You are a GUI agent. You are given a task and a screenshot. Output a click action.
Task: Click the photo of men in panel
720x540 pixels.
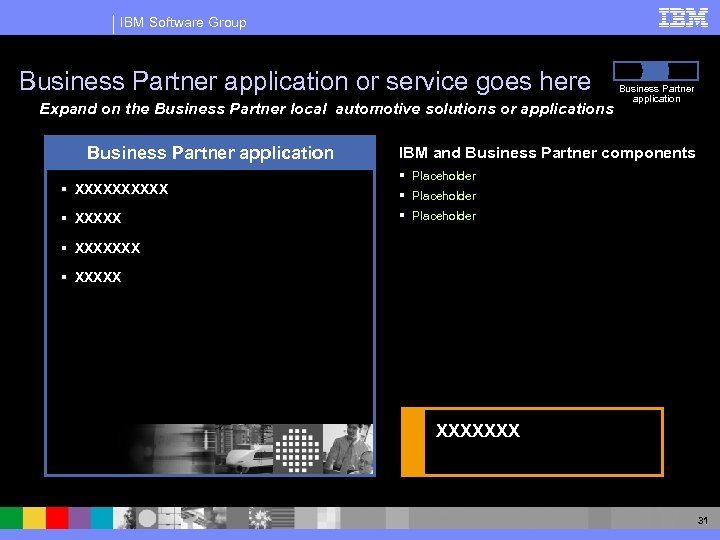(348, 449)
